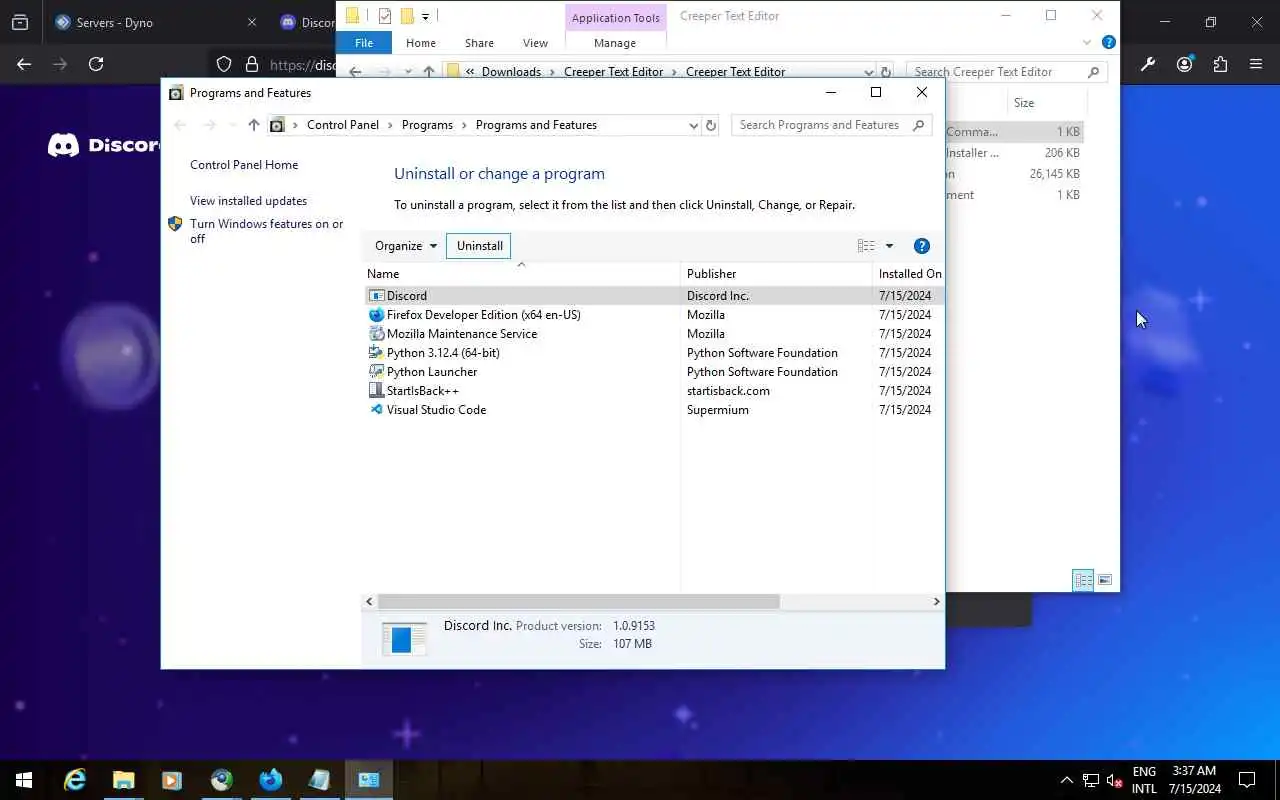Image resolution: width=1280 pixels, height=800 pixels.
Task: Open the Share ribbon tab in Explorer
Action: coord(479,43)
